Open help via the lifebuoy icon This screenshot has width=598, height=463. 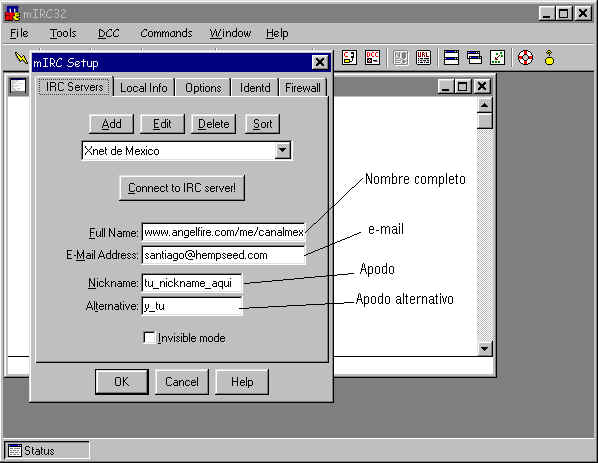(525, 58)
